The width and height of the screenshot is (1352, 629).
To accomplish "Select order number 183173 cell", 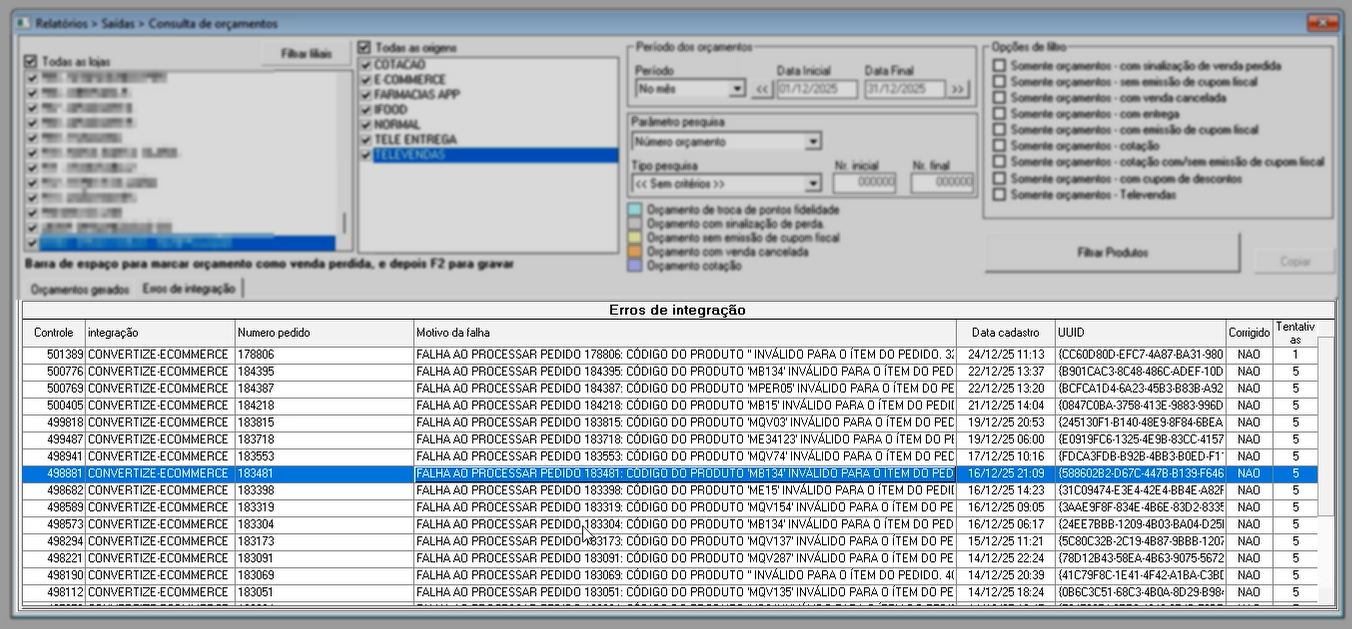I will coord(324,541).
